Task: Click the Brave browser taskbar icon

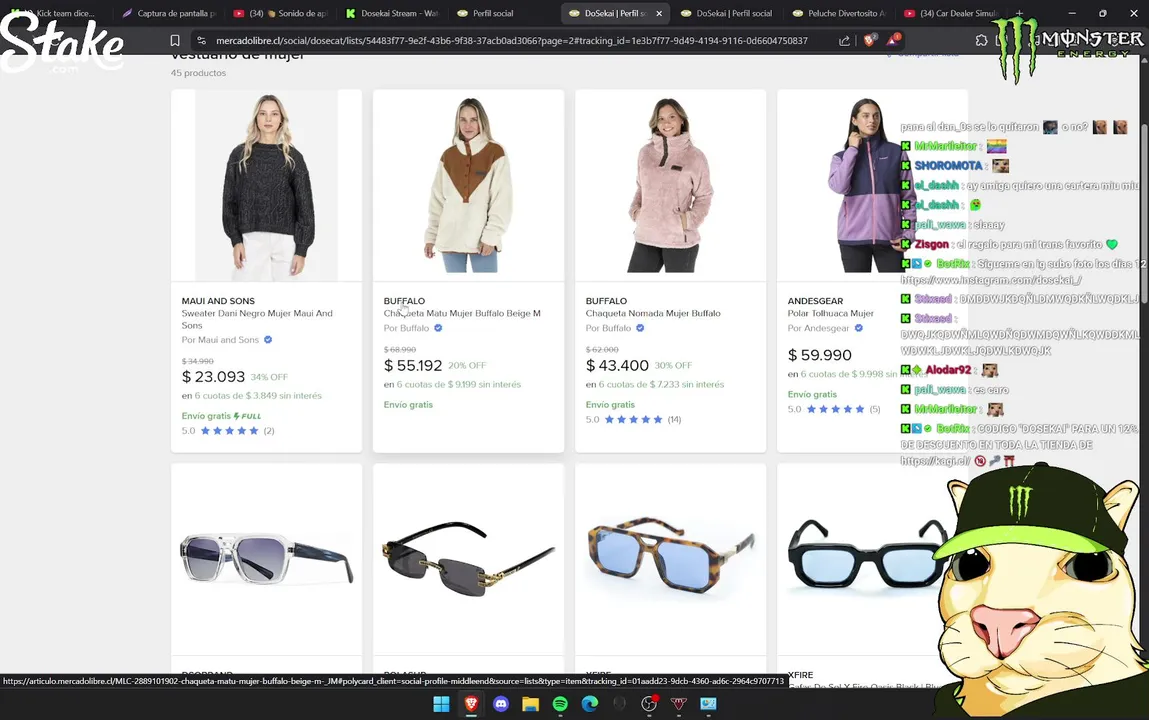Action: click(471, 704)
